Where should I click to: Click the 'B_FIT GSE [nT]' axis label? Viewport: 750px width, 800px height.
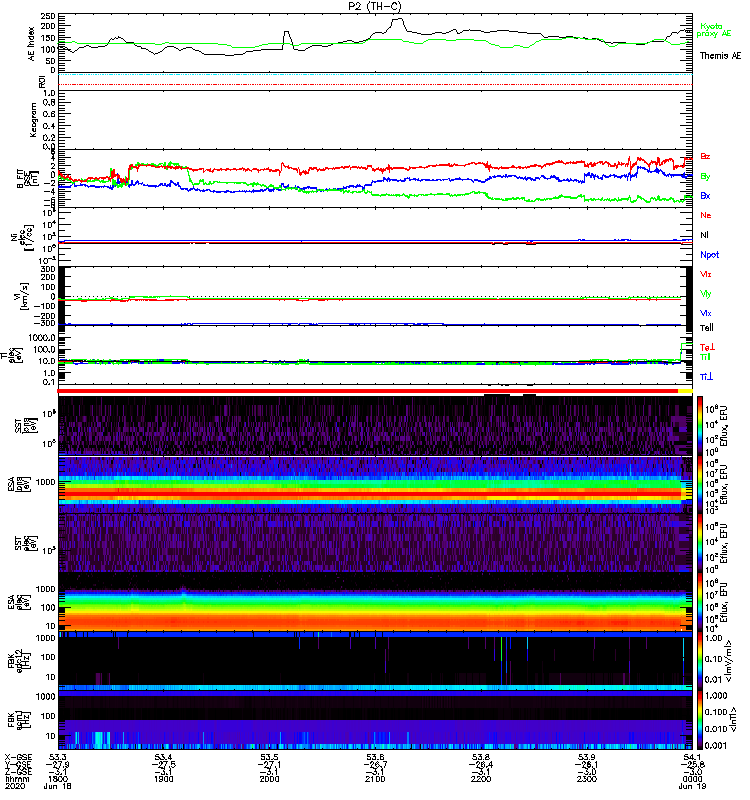click(x=28, y=179)
